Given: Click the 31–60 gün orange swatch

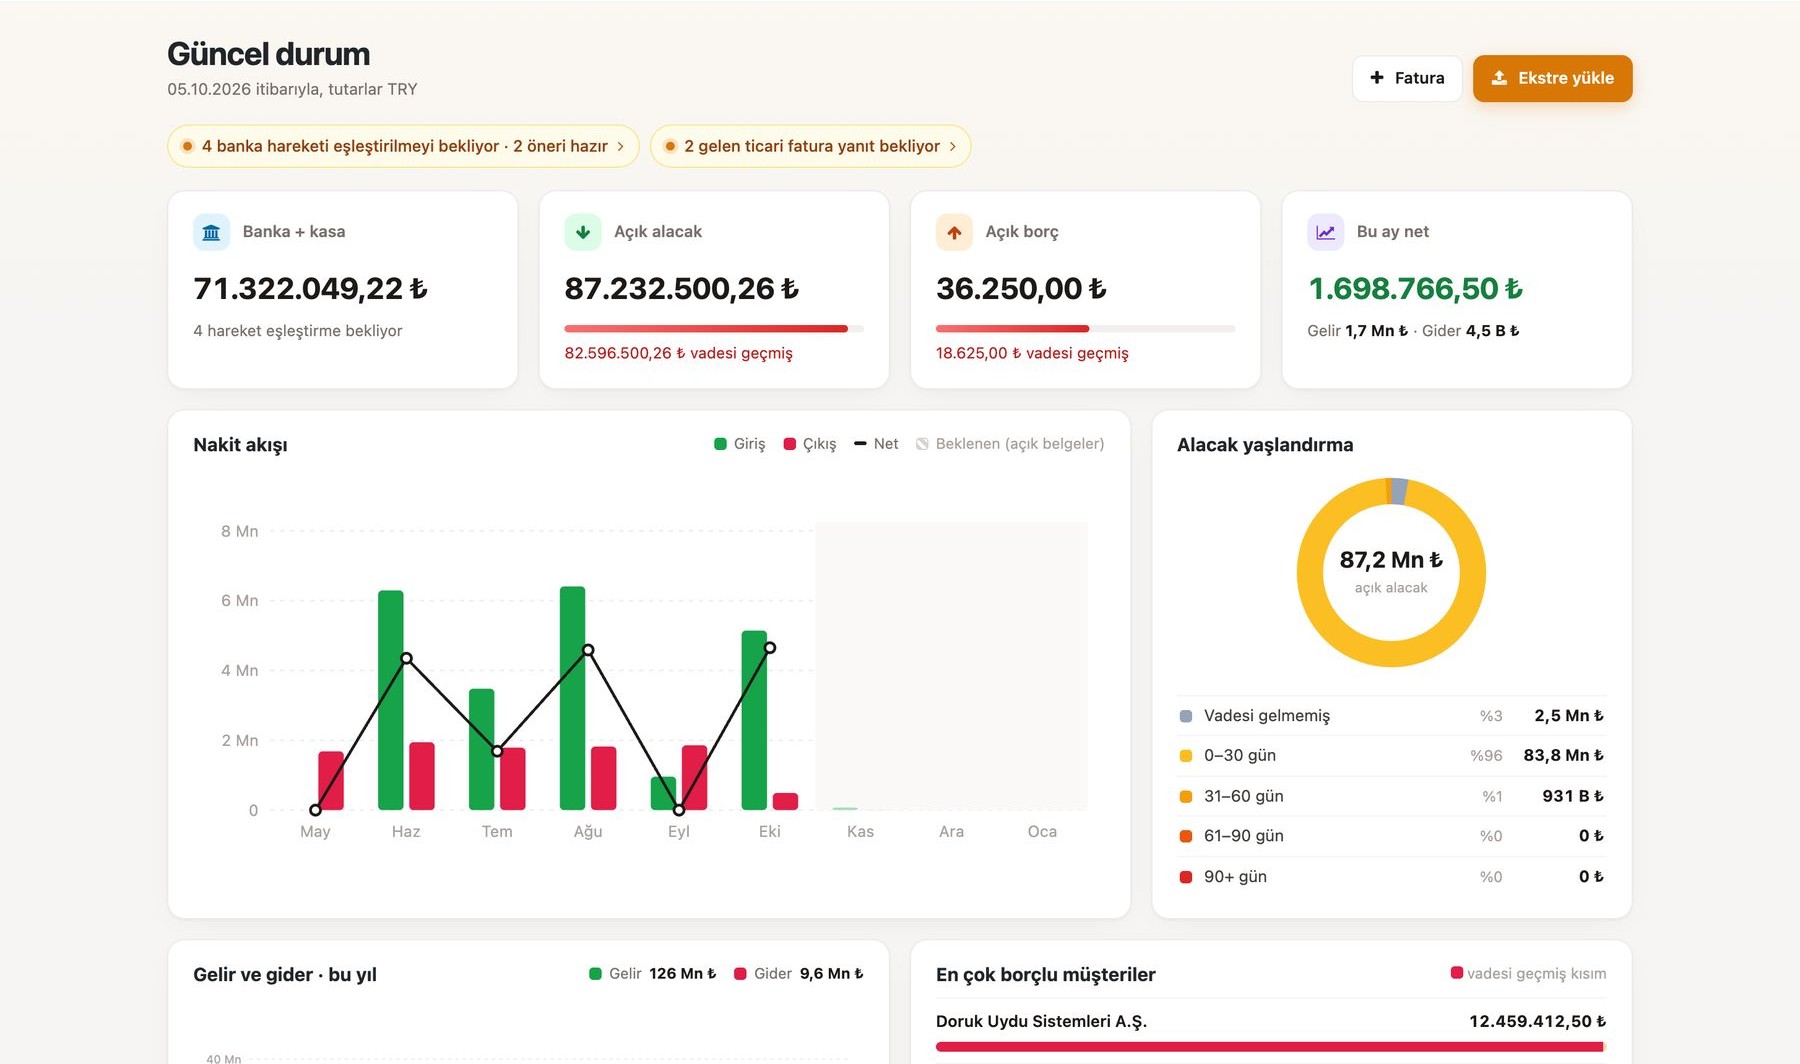Looking at the screenshot, I should point(1186,797).
